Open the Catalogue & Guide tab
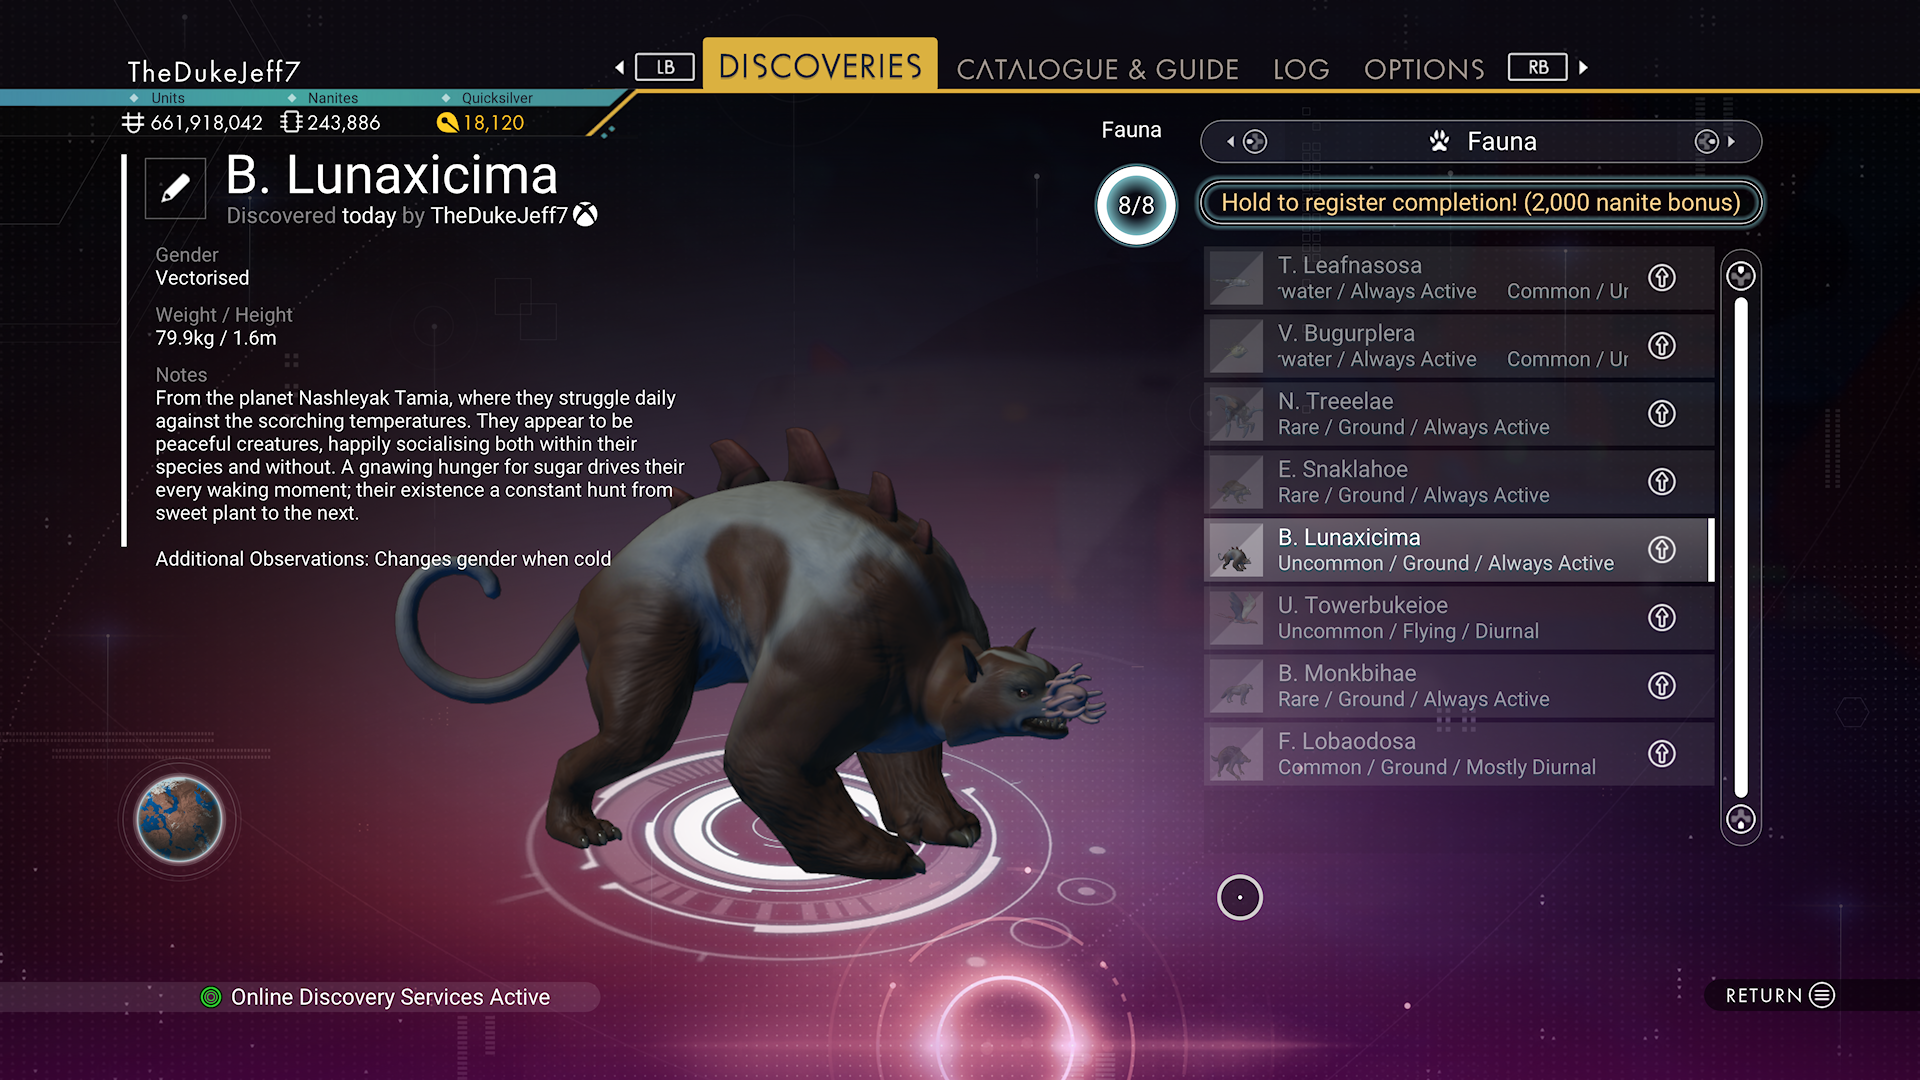Screen dimensions: 1920x1080 (x=1097, y=69)
